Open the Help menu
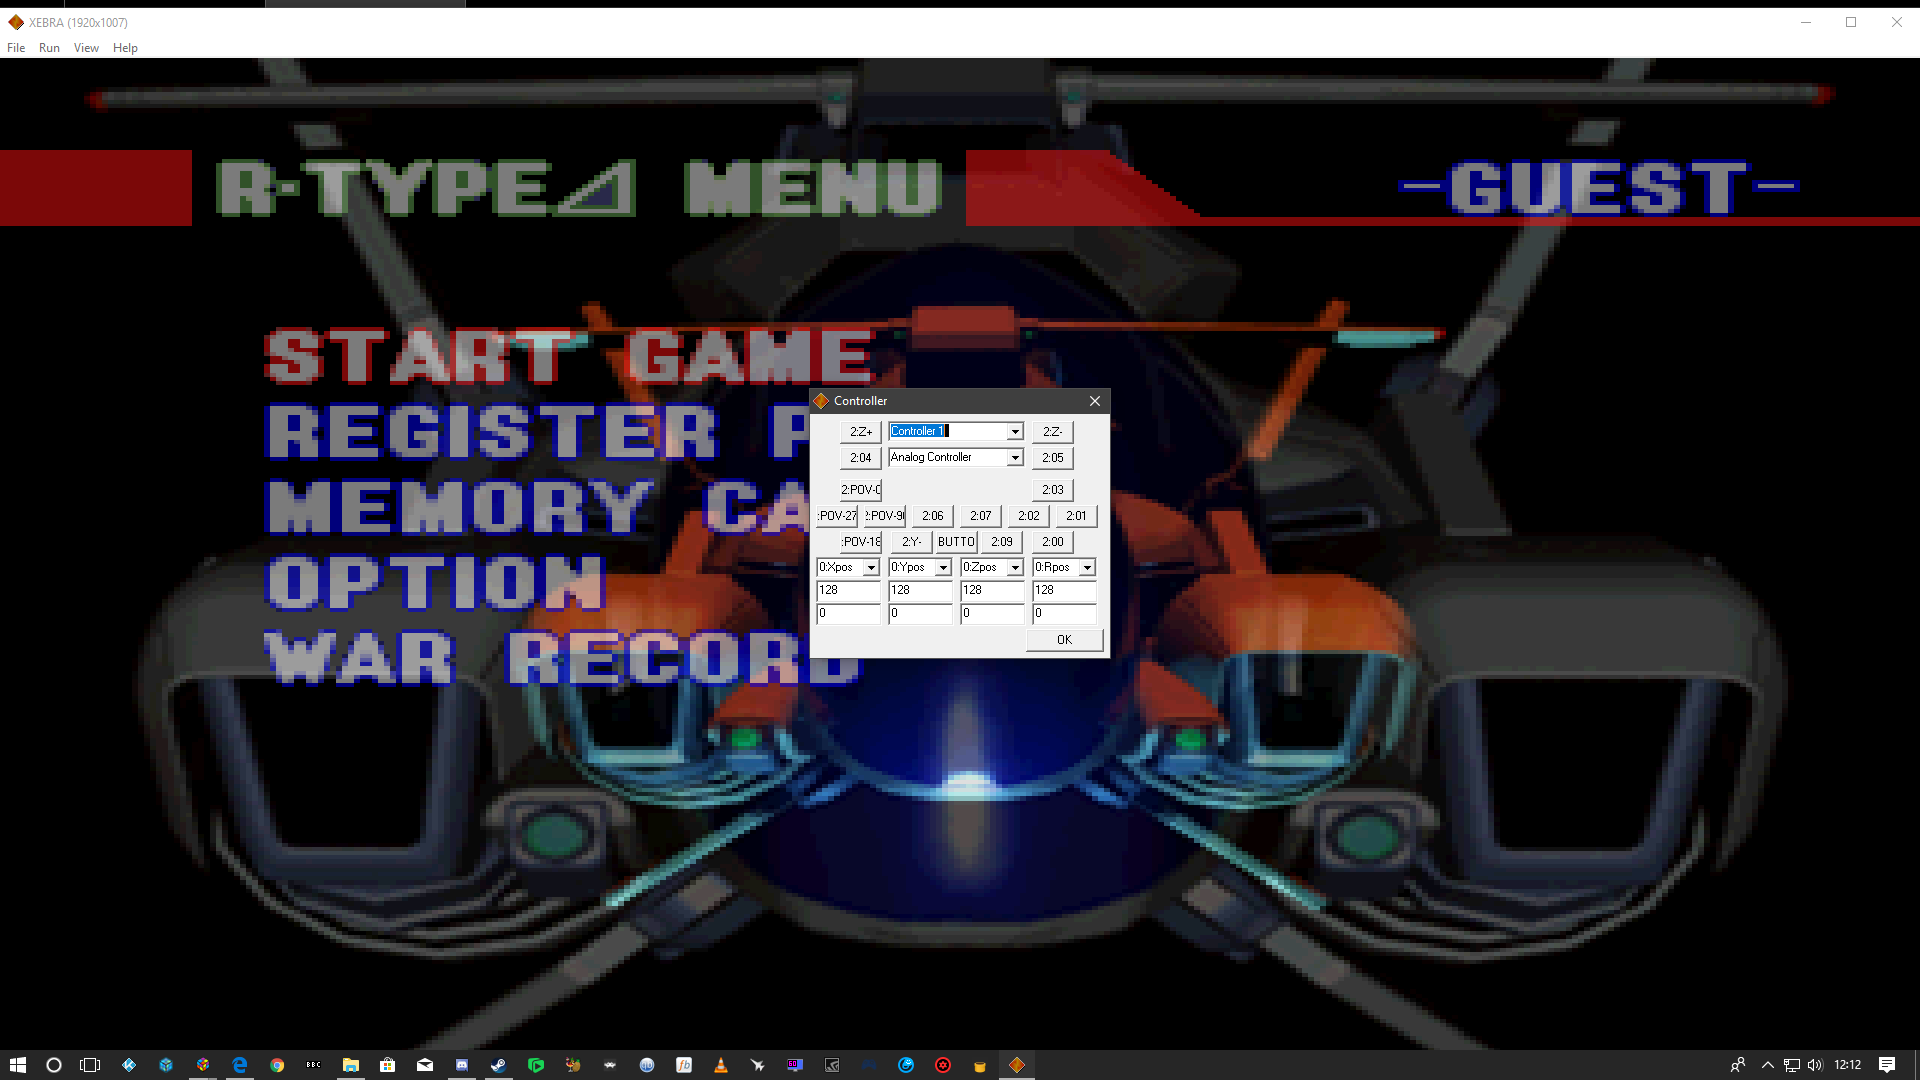 (x=125, y=48)
